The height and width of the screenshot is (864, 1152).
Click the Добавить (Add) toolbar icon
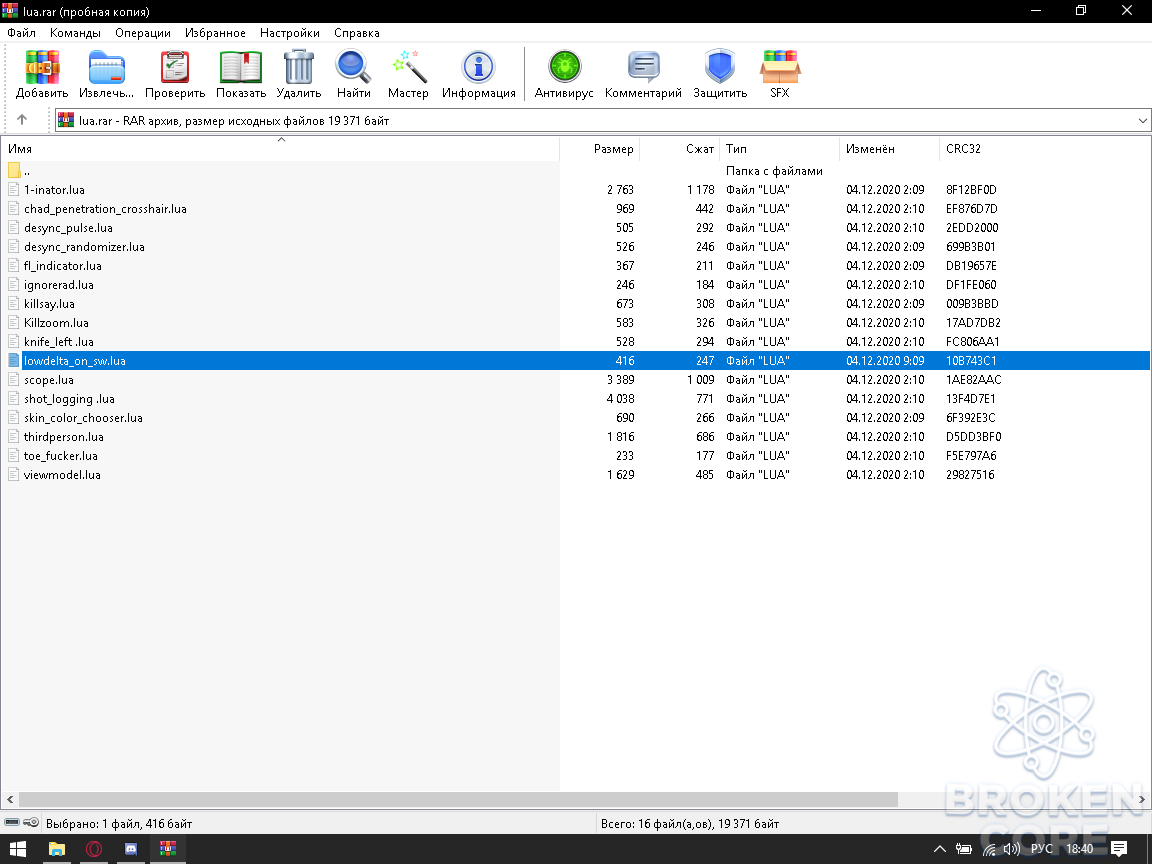point(42,68)
